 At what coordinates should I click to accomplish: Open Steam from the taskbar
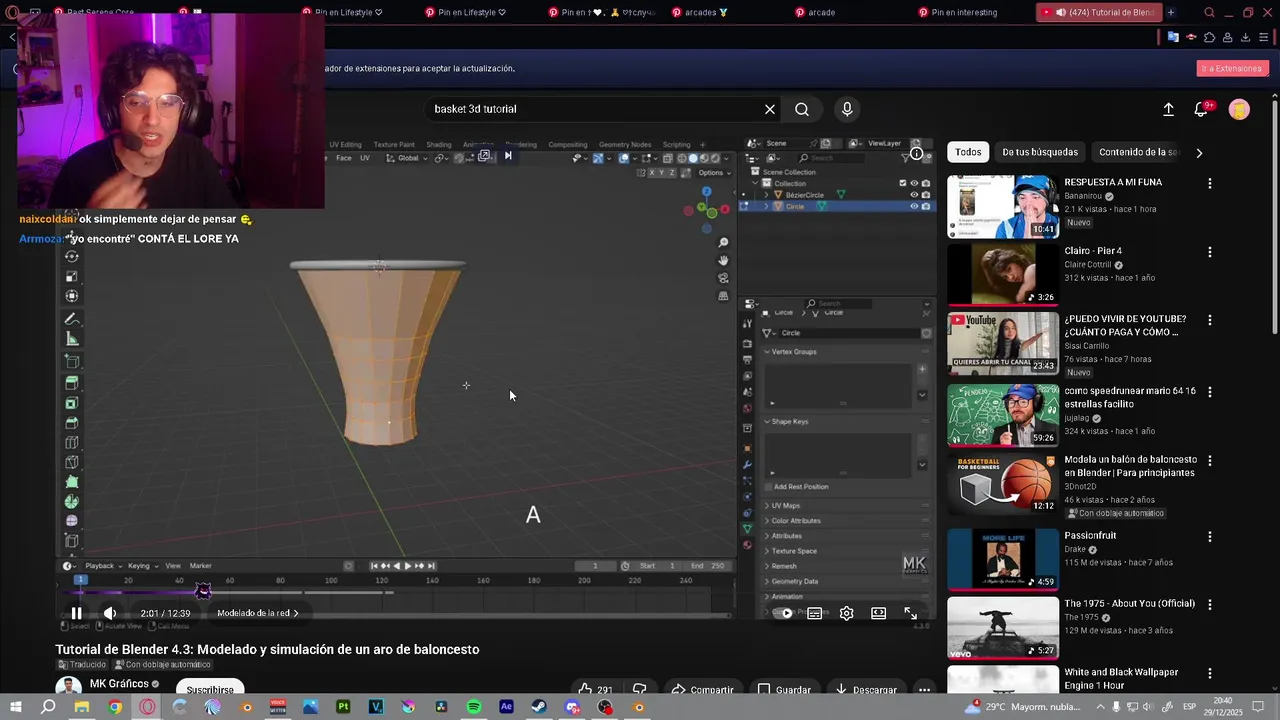coord(539,707)
